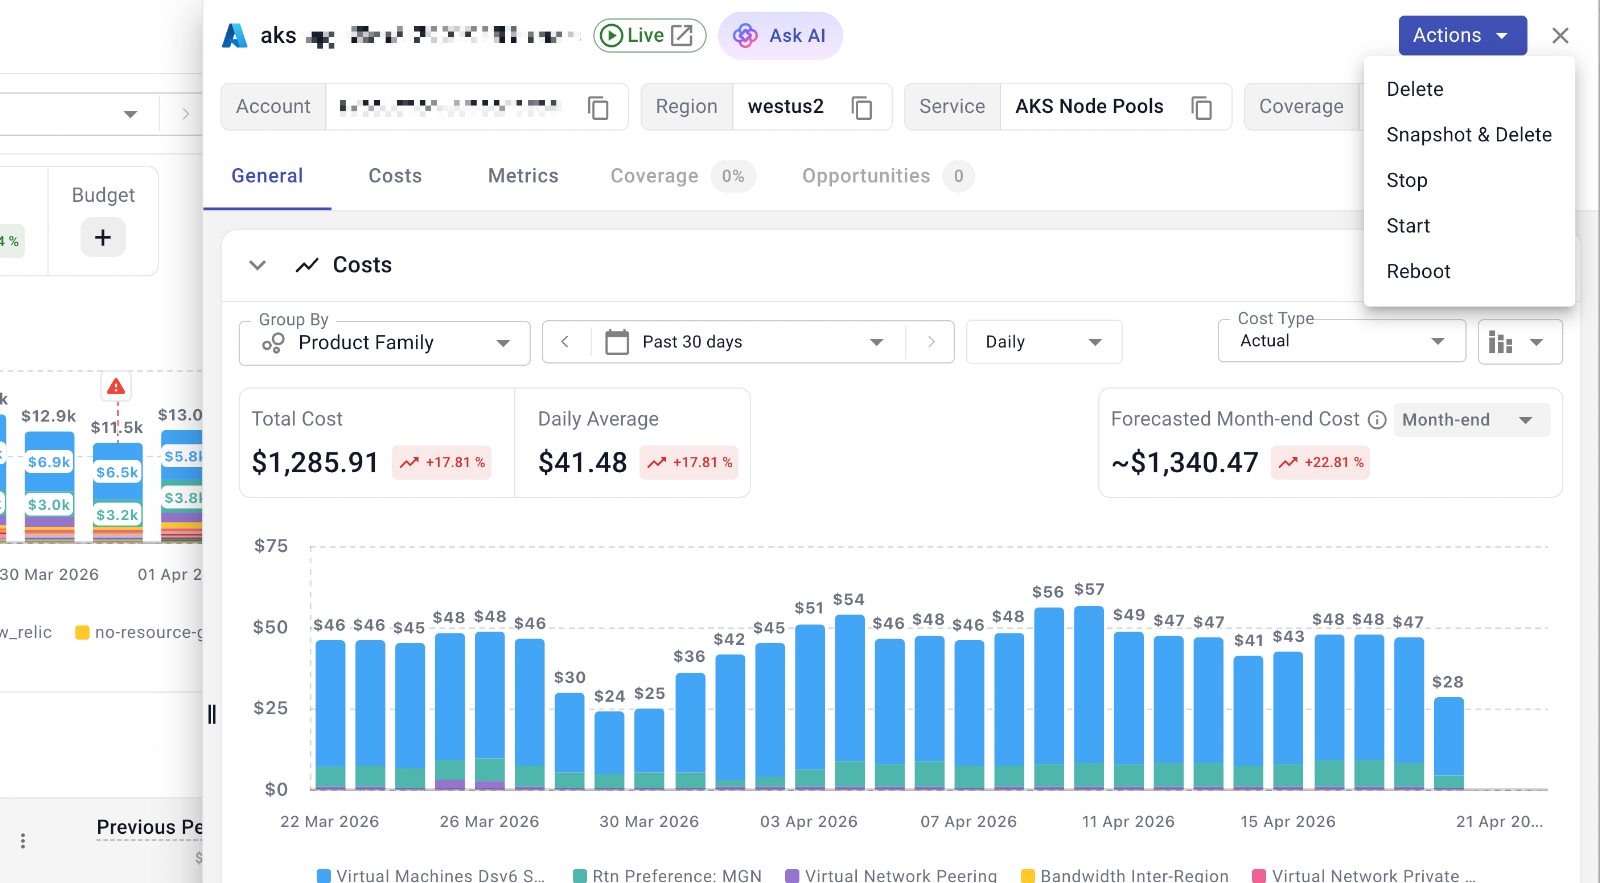Add a Budget with plus button
Image resolution: width=1600 pixels, height=883 pixels.
(x=103, y=238)
